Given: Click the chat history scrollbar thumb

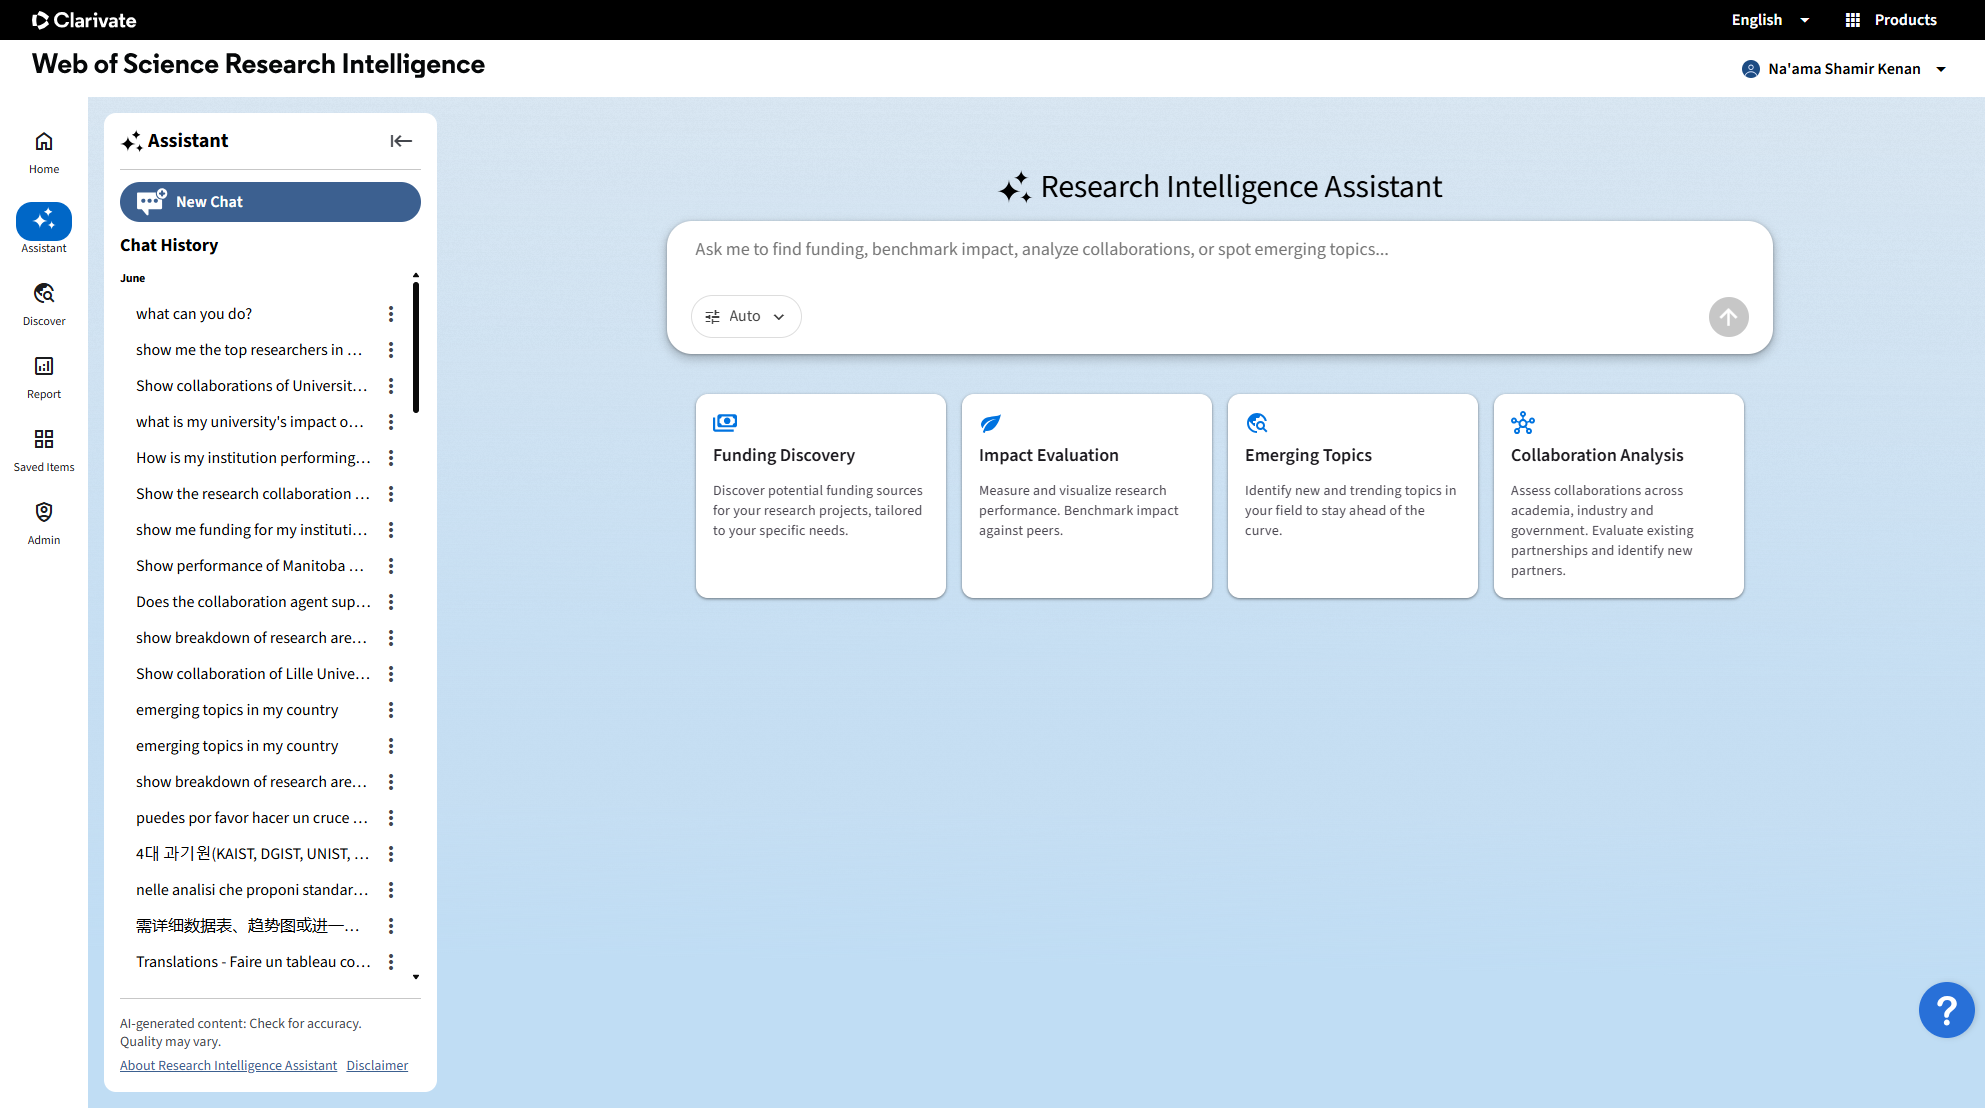Looking at the screenshot, I should (416, 347).
